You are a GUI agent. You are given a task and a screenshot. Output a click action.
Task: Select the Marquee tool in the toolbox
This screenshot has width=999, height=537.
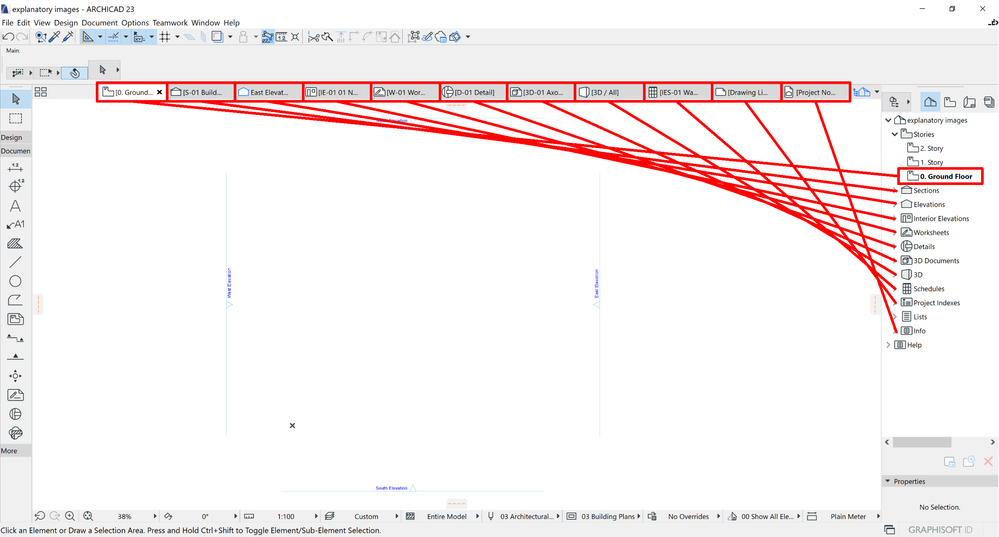point(16,118)
